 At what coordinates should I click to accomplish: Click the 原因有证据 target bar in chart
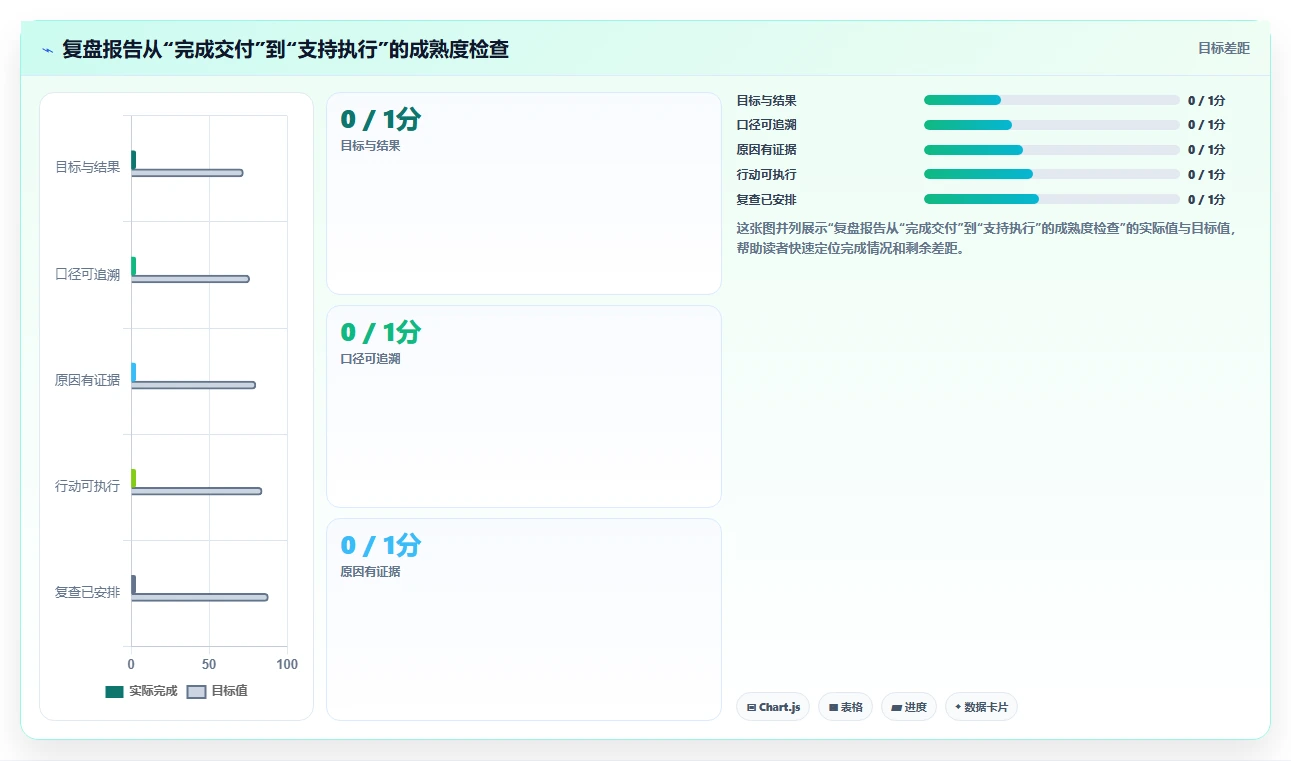click(193, 385)
